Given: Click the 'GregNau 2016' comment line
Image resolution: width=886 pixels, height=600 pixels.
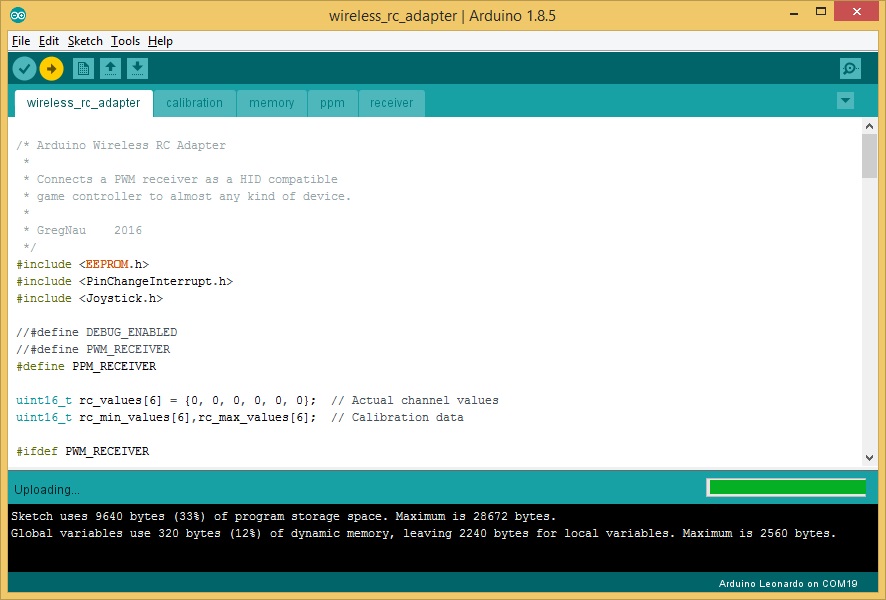Looking at the screenshot, I should [x=82, y=231].
